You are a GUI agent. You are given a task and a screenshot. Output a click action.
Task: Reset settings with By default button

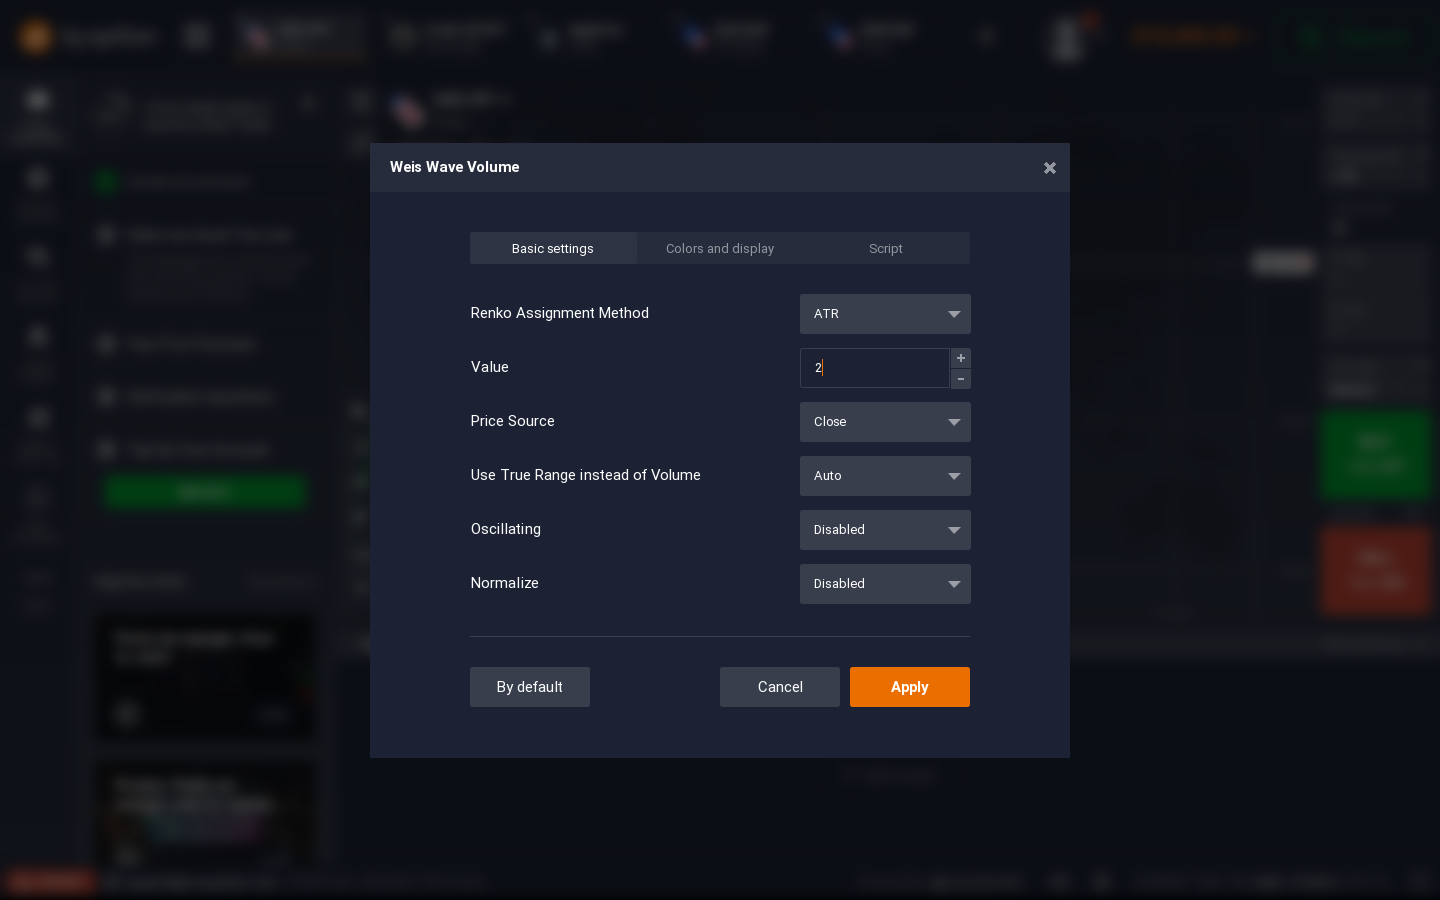pos(530,687)
